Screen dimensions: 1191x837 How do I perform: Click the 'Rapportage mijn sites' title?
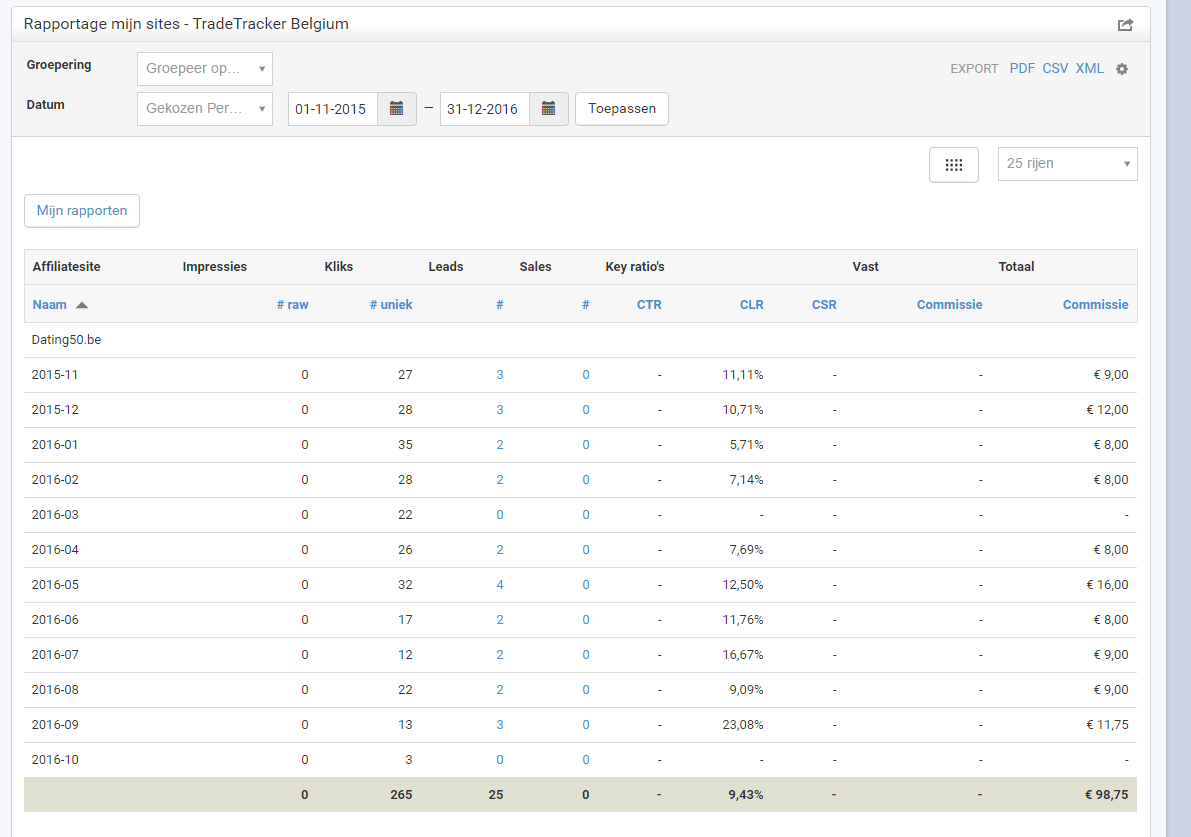pyautogui.click(x=186, y=24)
